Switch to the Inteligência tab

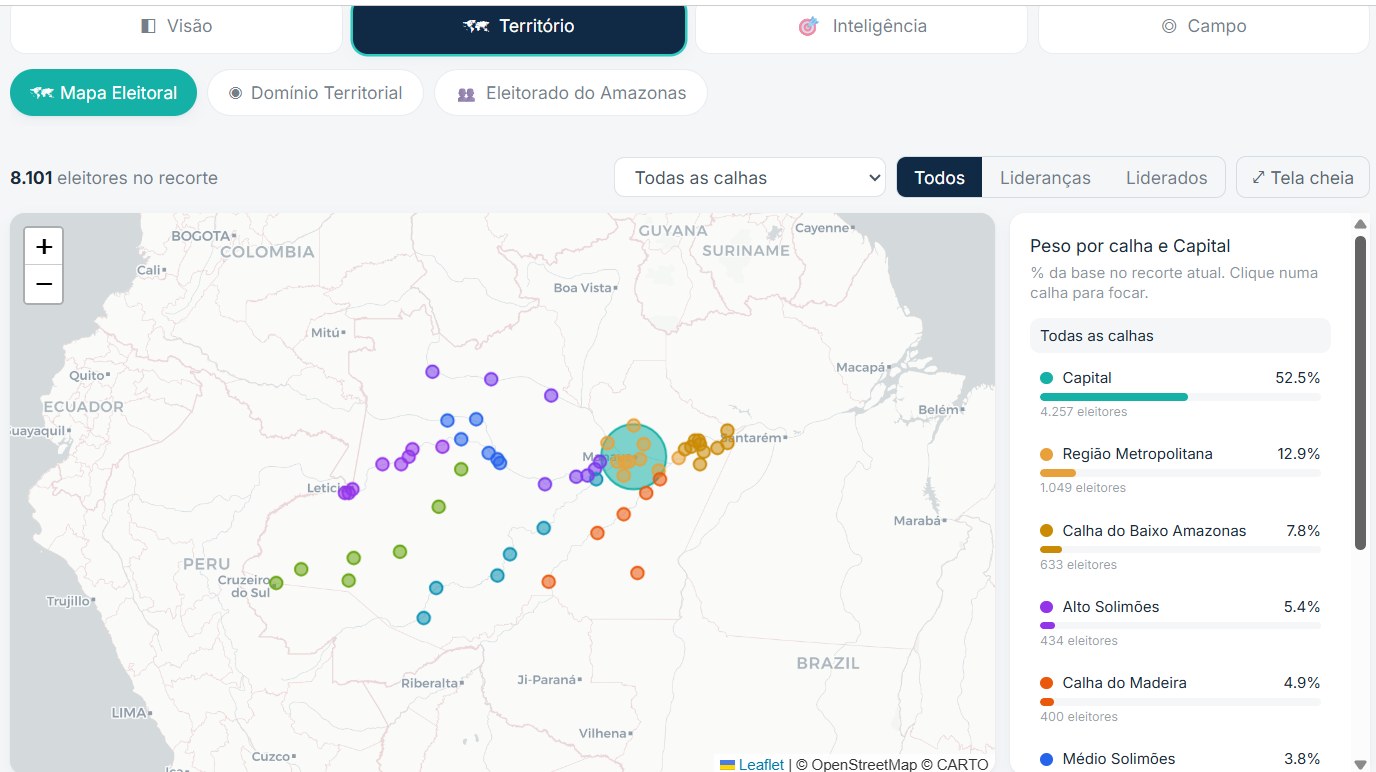[x=861, y=27]
